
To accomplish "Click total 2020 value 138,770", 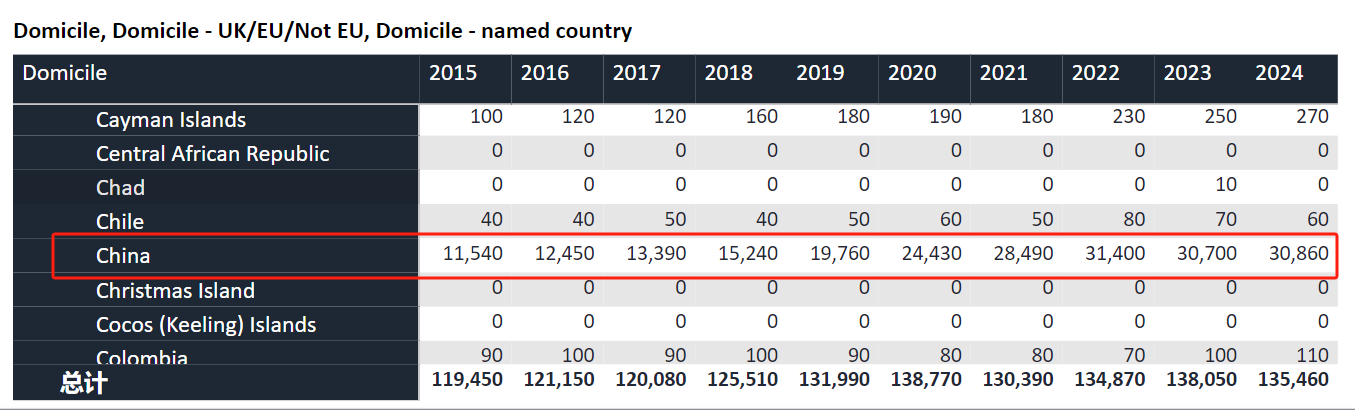I will [926, 380].
